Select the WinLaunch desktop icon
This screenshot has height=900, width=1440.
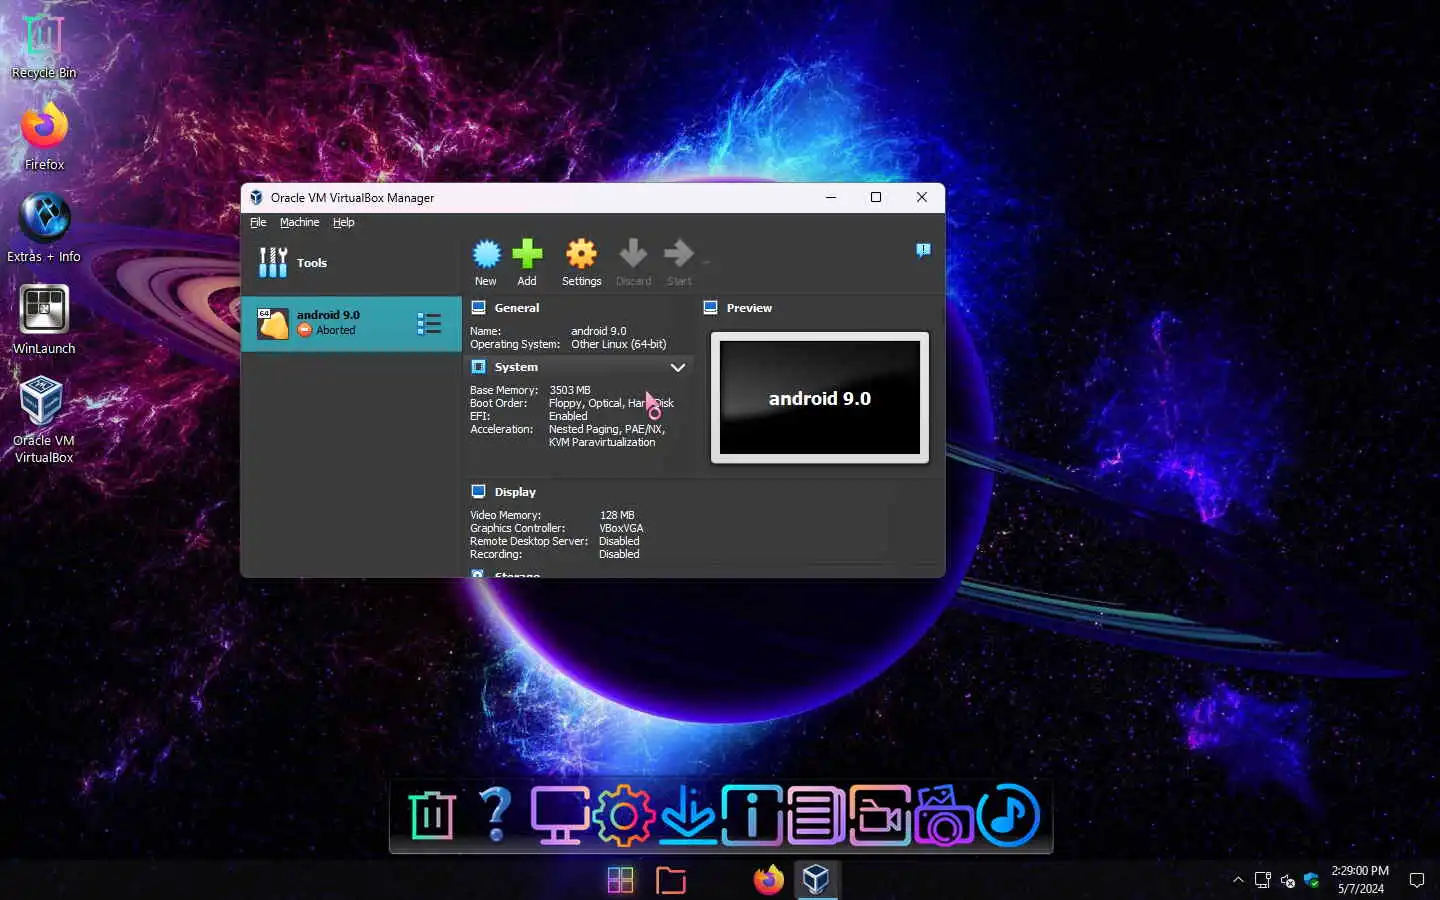point(44,320)
